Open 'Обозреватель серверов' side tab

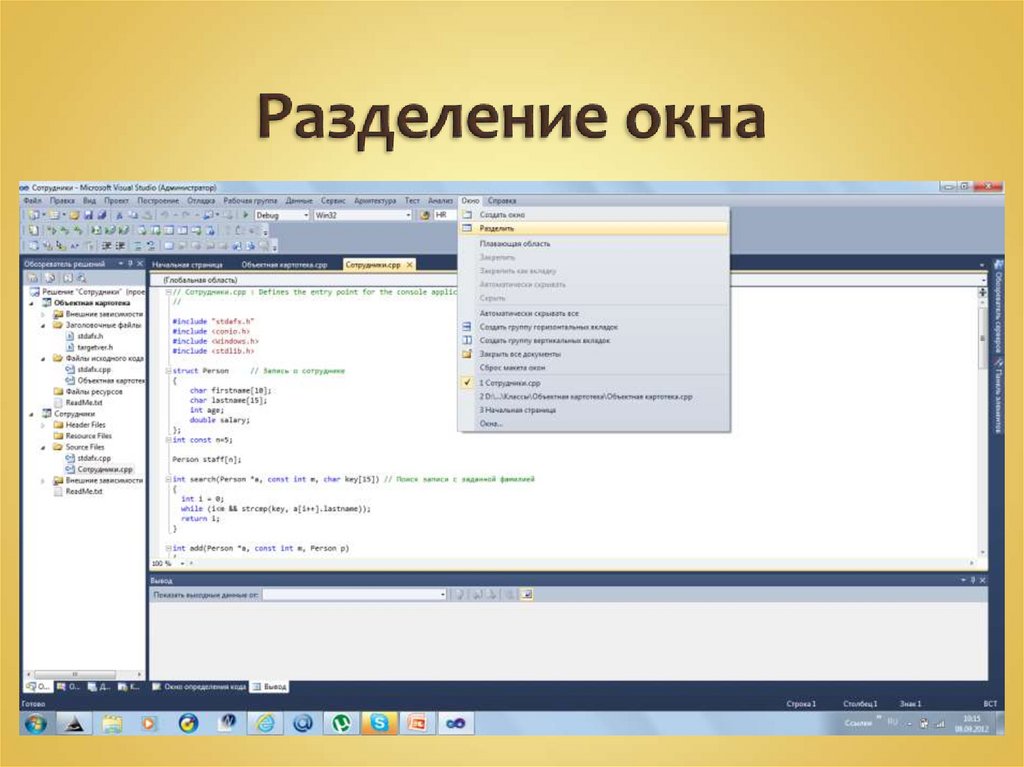point(998,305)
